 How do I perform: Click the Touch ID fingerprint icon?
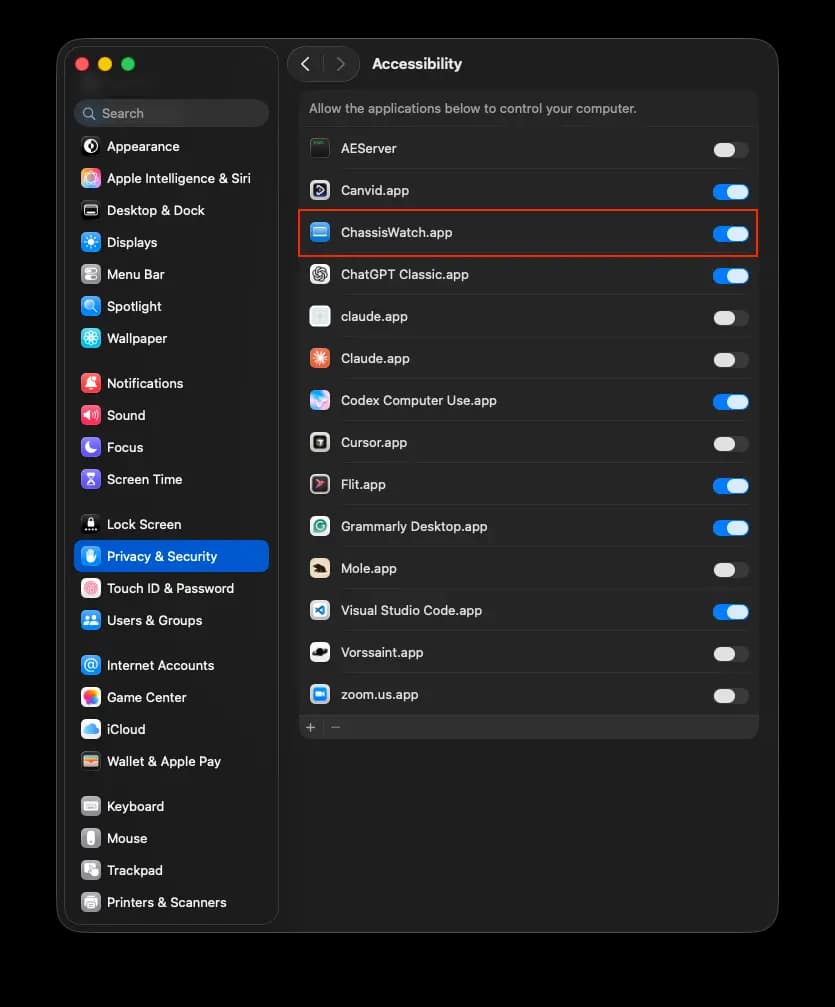point(91,588)
